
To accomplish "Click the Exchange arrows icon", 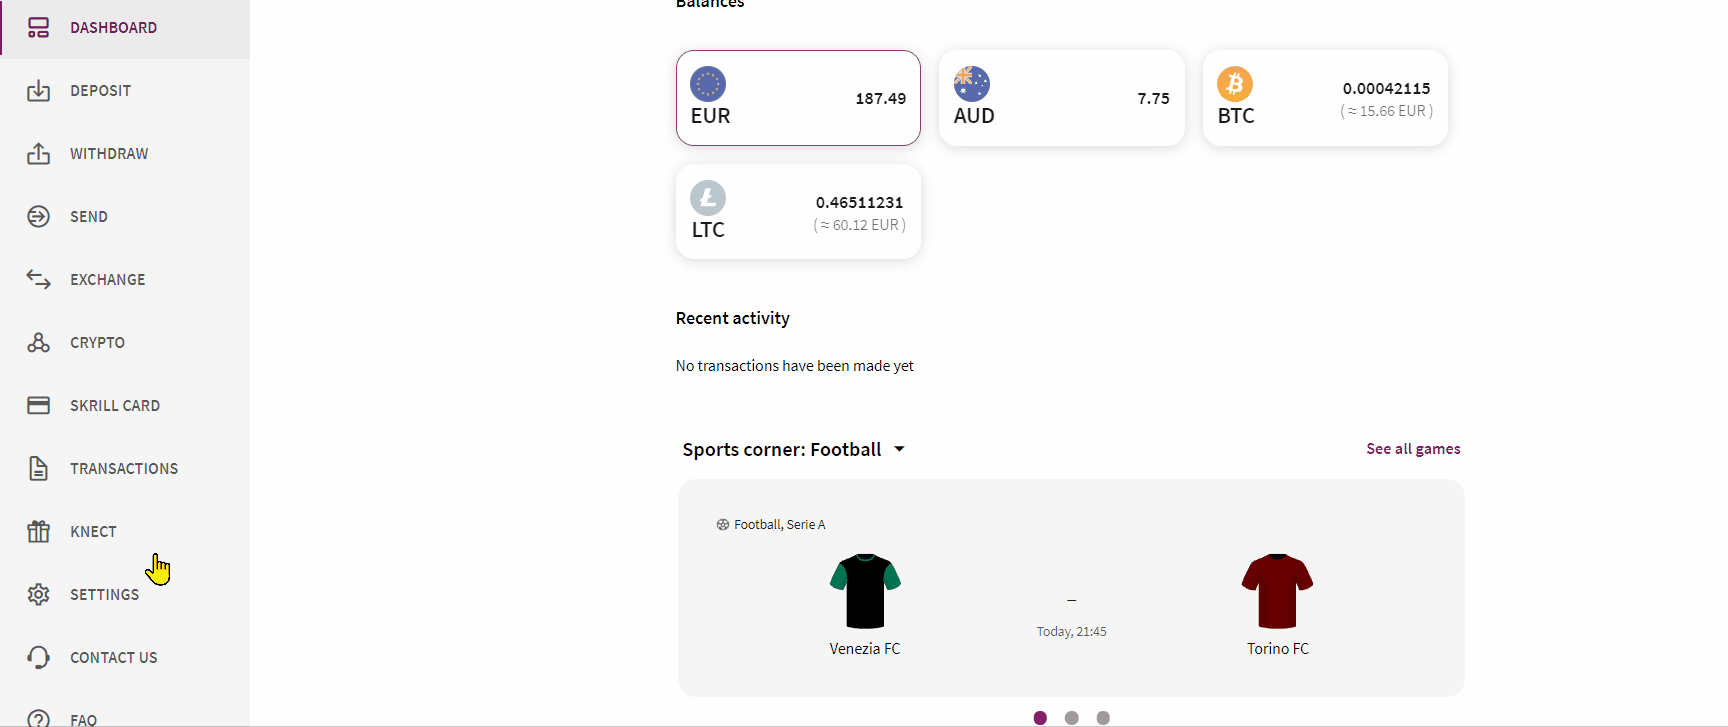I will [x=38, y=280].
